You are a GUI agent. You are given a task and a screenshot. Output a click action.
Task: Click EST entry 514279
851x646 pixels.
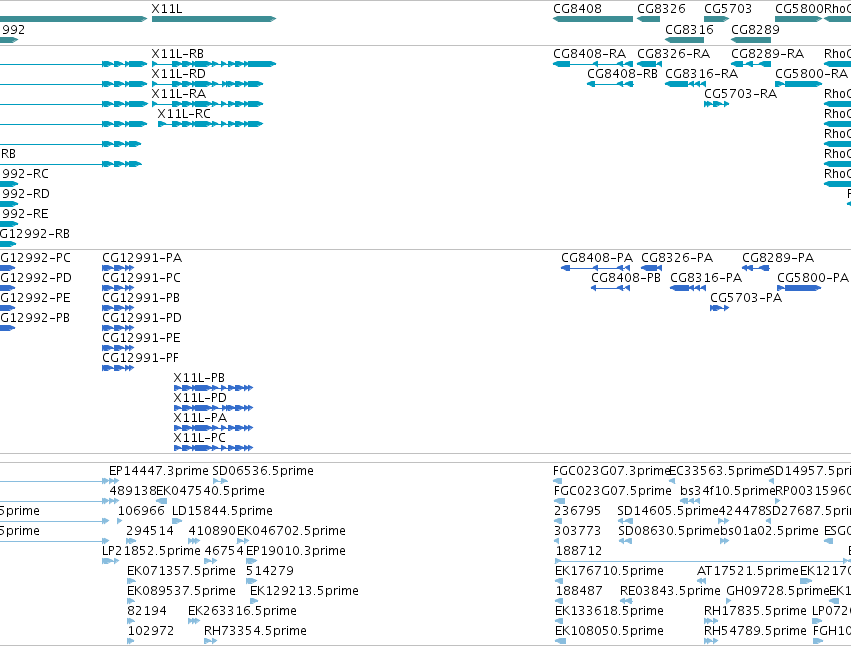click(x=251, y=581)
